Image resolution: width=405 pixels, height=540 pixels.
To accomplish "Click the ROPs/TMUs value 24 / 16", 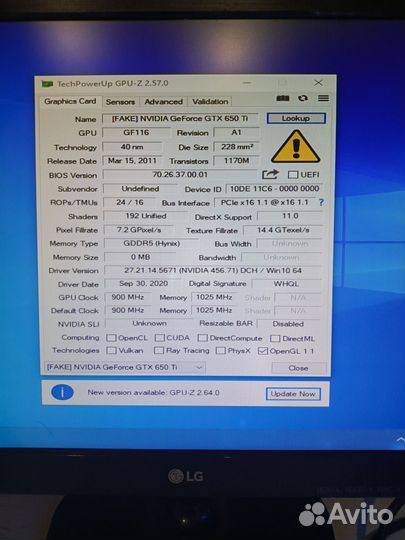I will 130,202.
